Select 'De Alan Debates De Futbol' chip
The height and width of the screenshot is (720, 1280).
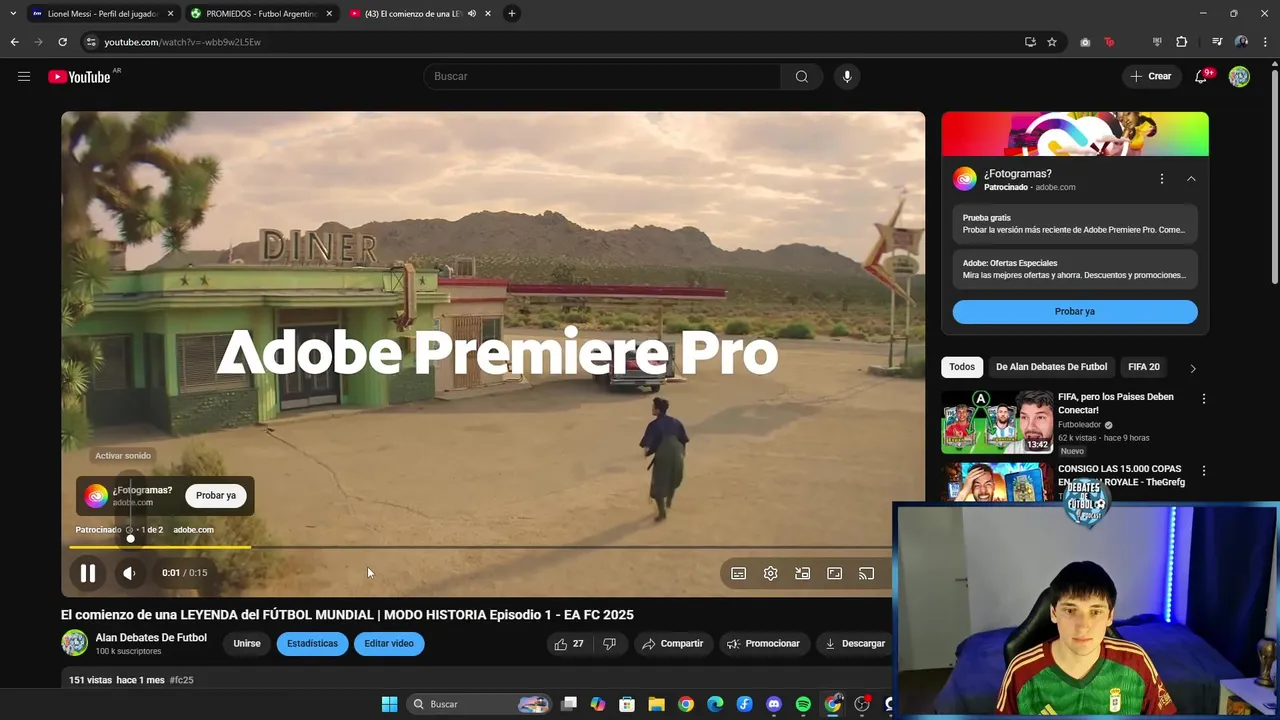pos(1051,367)
